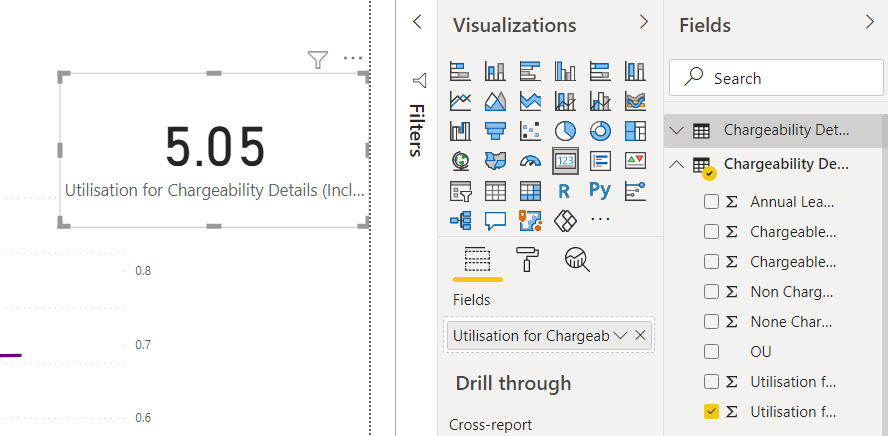Select the Stacked column chart visual
888x436 pixels.
(x=496, y=71)
